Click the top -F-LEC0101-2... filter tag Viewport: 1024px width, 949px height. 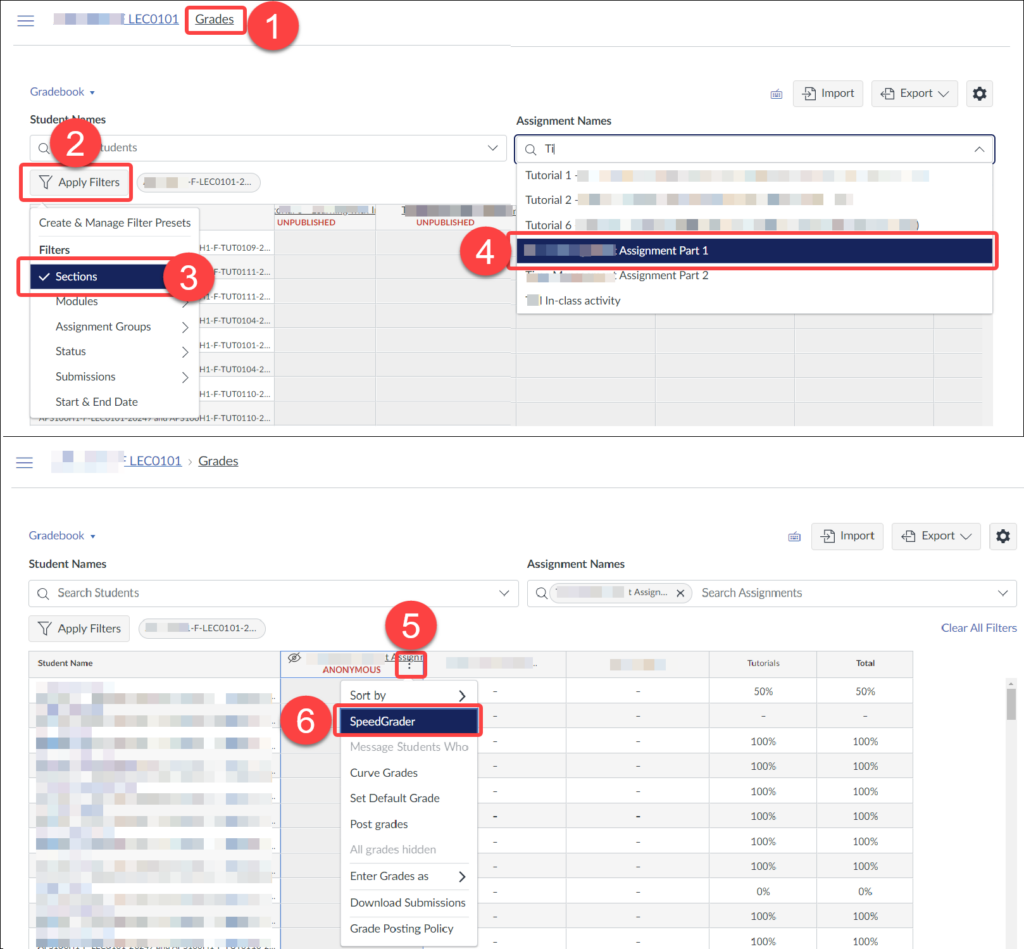pos(199,182)
